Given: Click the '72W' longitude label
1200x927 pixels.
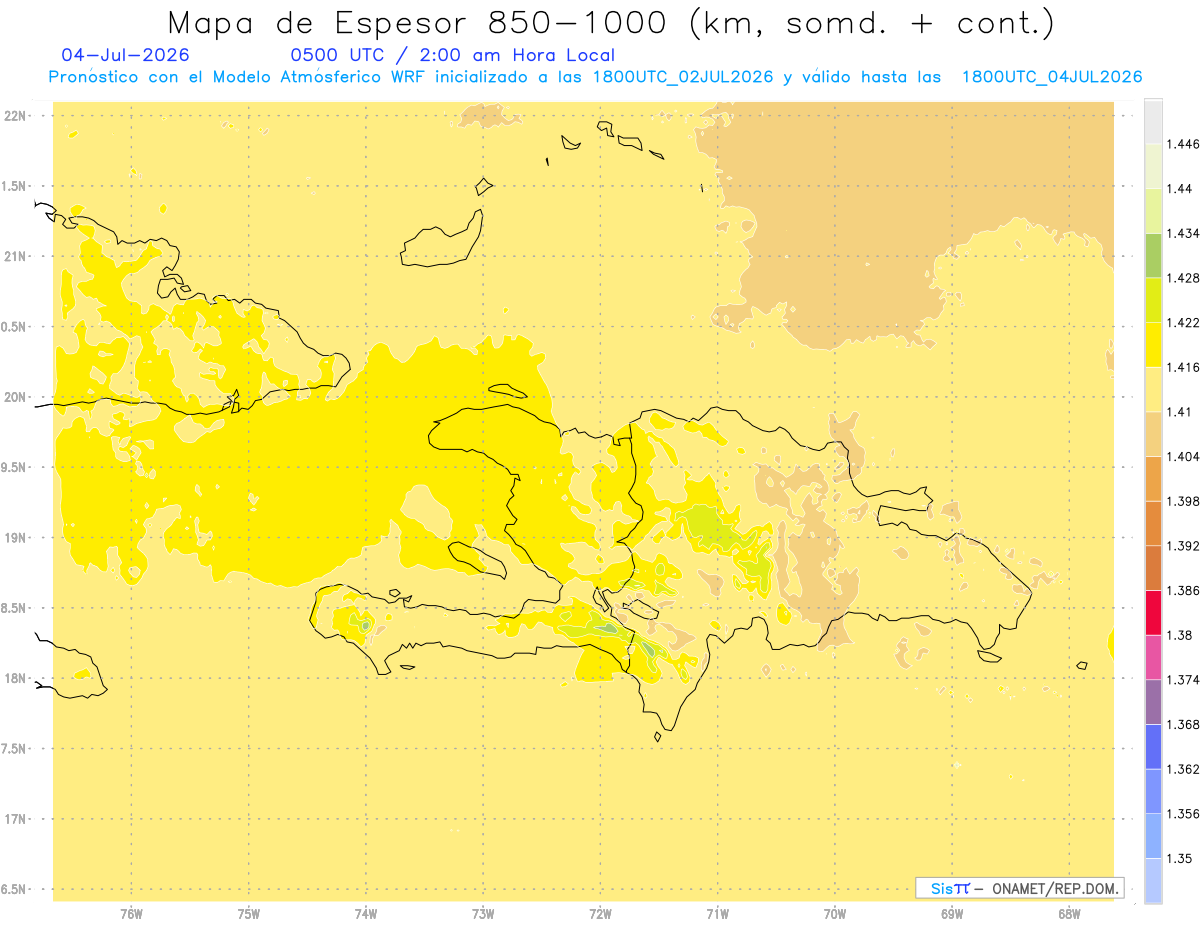Looking at the screenshot, I should [x=600, y=913].
